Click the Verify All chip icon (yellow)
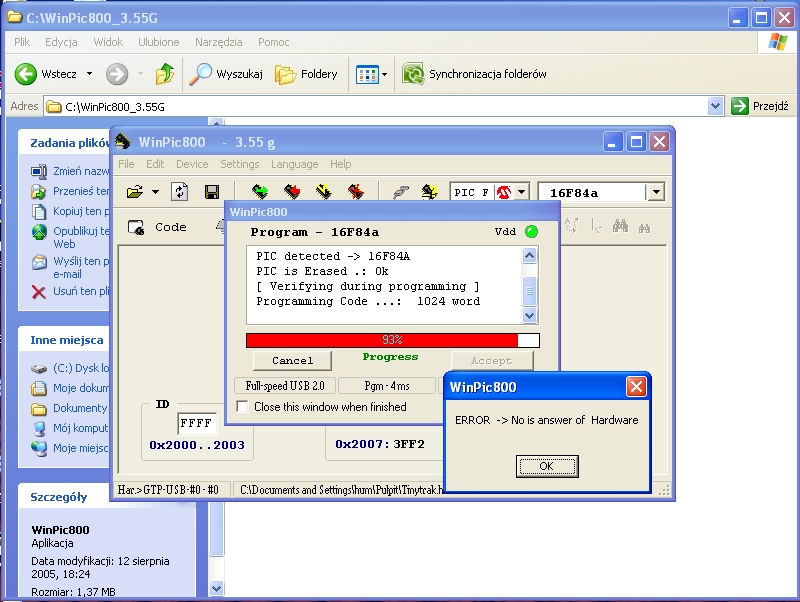 (323, 192)
